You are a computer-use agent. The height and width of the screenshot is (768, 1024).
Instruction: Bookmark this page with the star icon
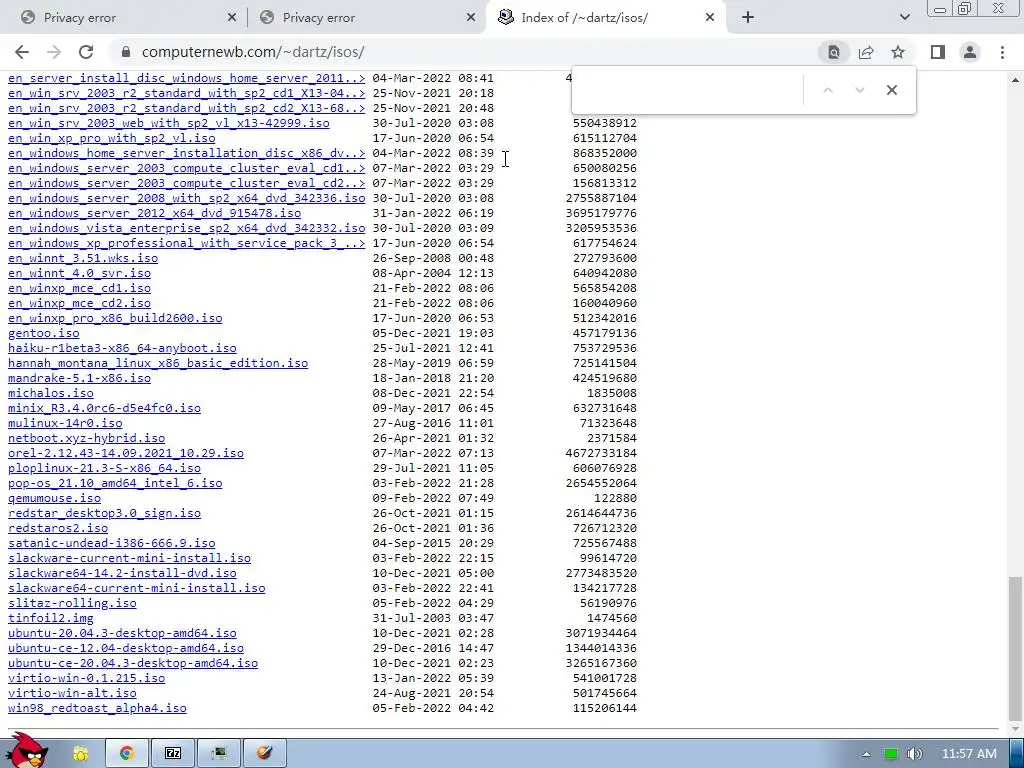[x=898, y=52]
